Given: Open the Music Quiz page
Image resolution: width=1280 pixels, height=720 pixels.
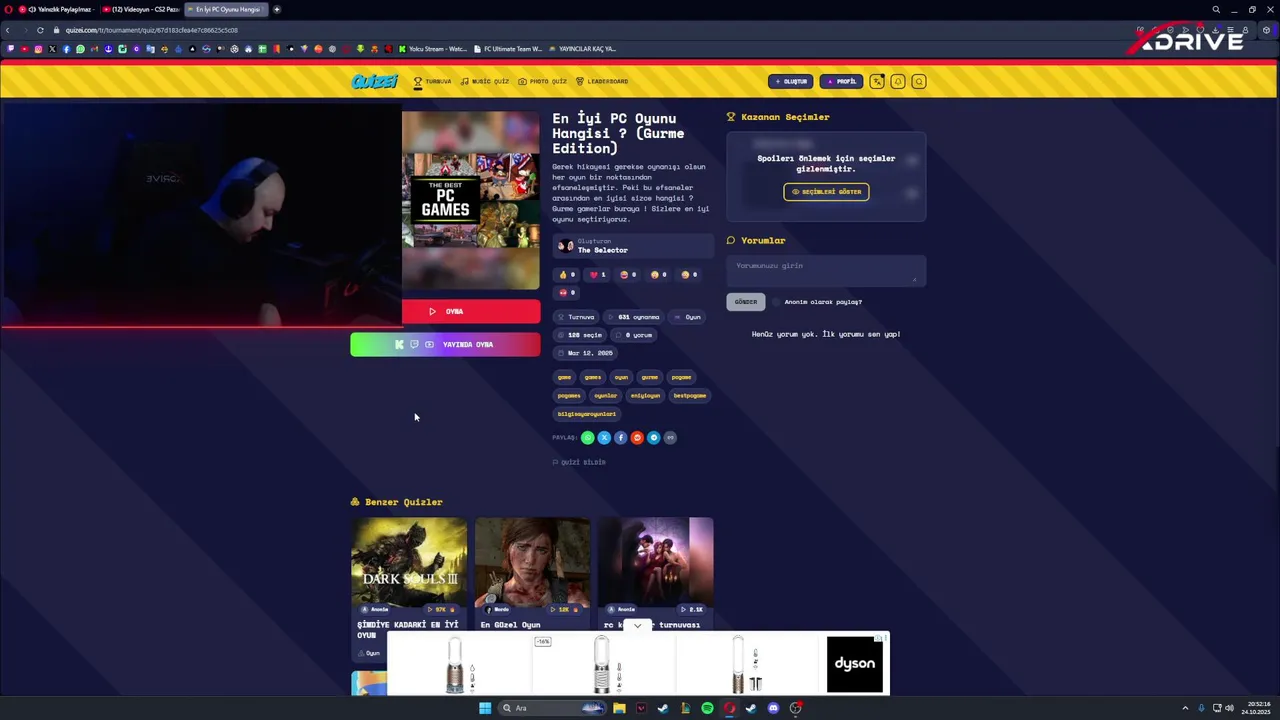Looking at the screenshot, I should coord(485,82).
